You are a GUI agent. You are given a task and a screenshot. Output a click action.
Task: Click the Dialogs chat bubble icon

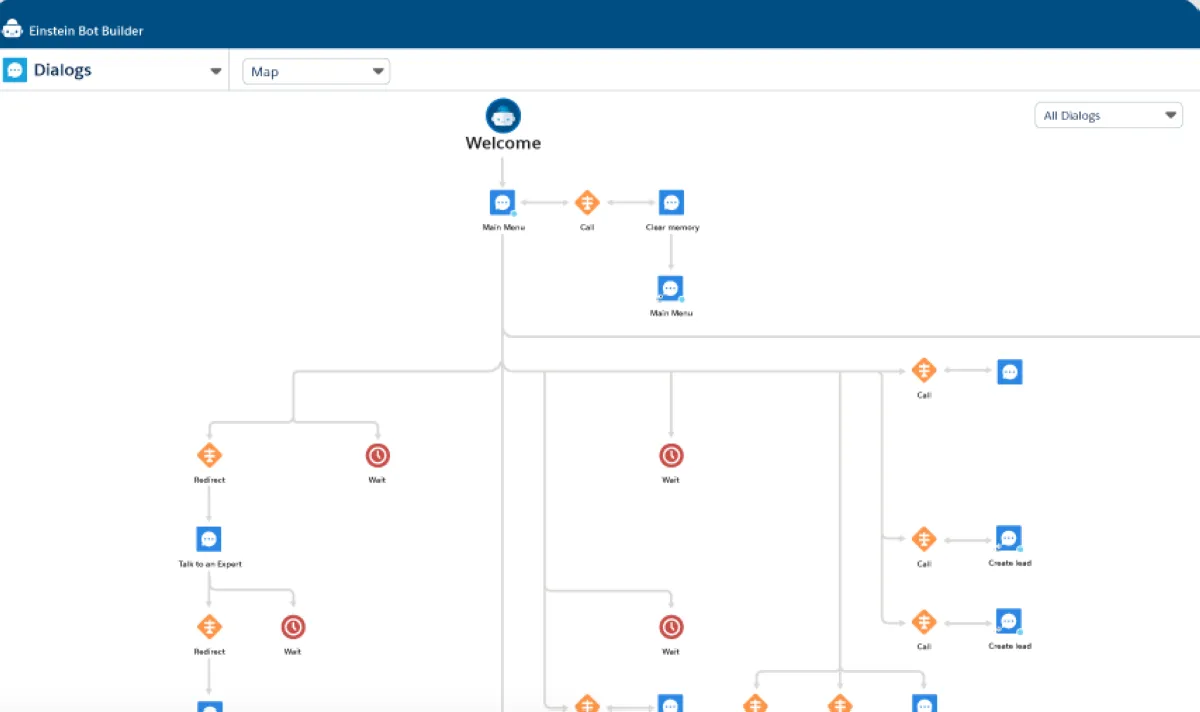15,70
